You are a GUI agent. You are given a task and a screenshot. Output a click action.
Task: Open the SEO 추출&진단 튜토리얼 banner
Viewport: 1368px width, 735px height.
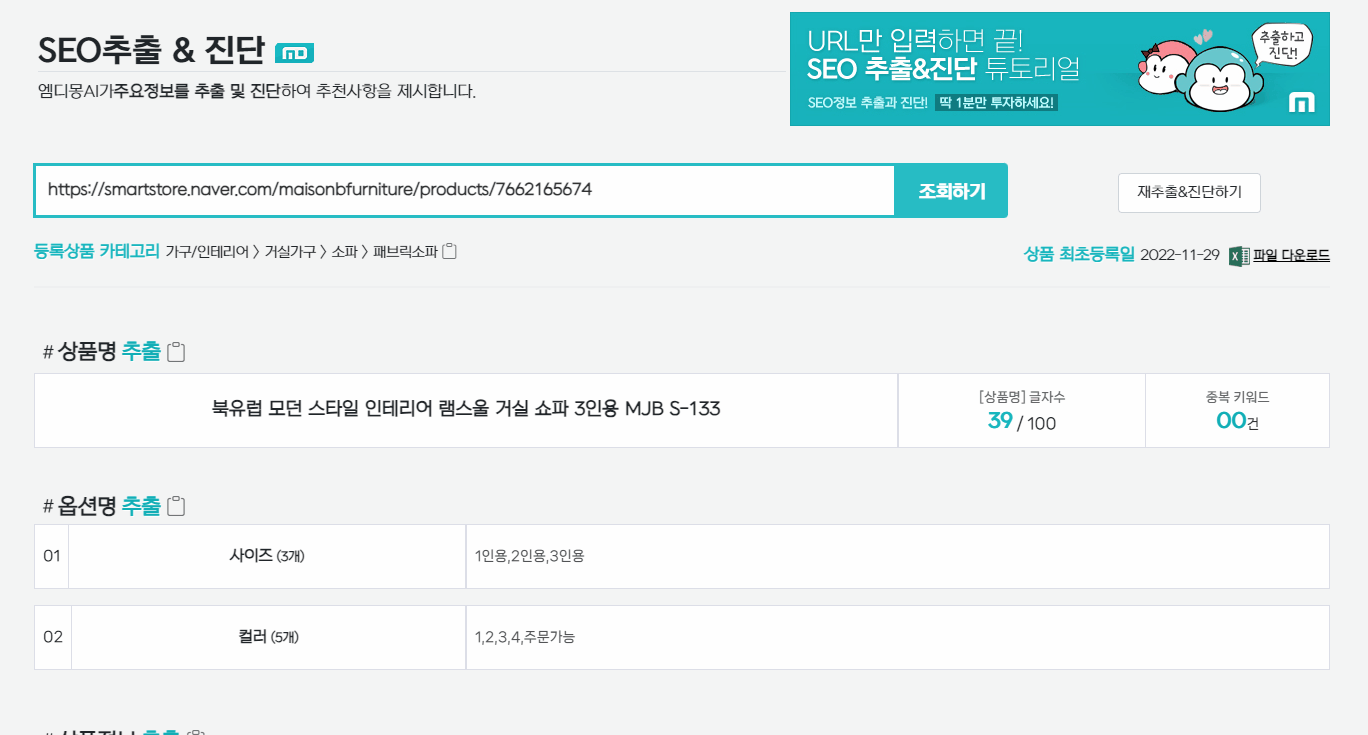coord(1059,69)
